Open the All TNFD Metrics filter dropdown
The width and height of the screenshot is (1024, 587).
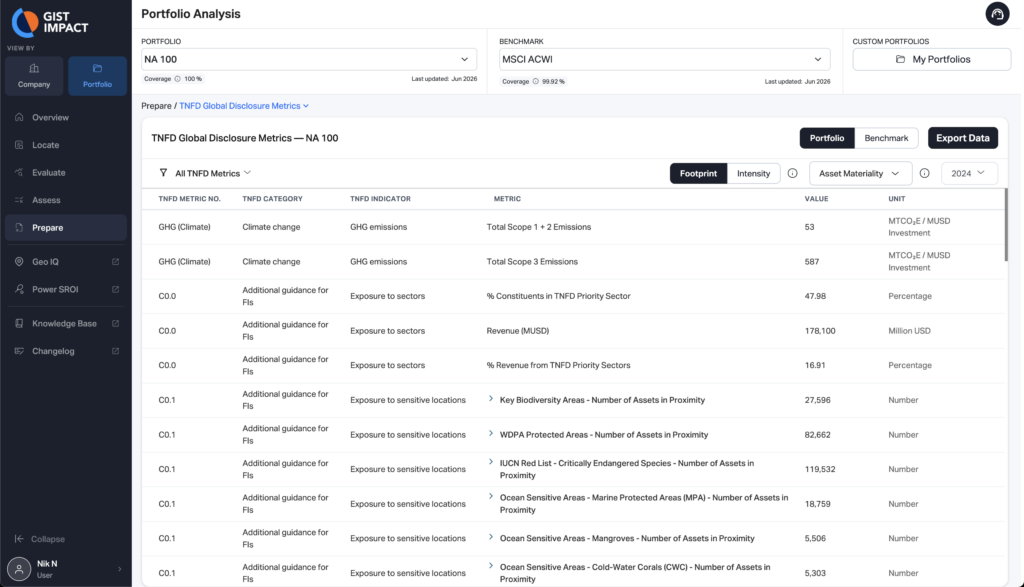click(205, 173)
